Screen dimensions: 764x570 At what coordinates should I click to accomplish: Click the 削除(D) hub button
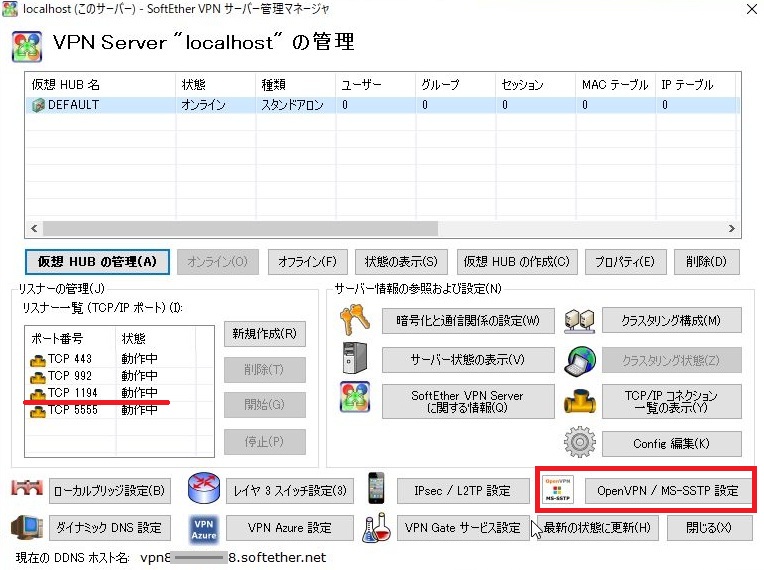(x=707, y=262)
